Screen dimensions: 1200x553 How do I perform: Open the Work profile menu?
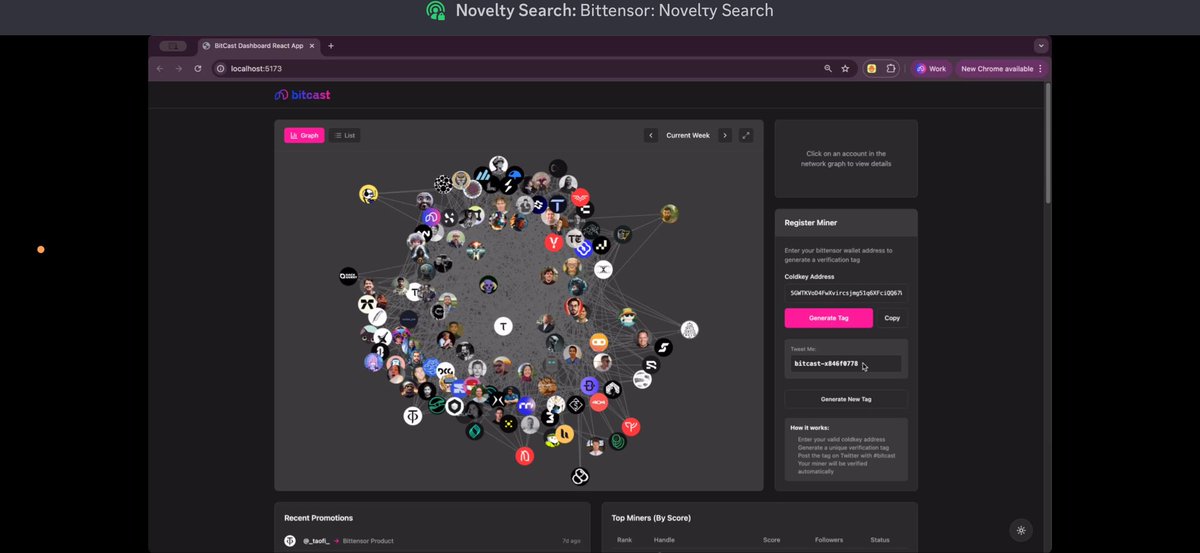[930, 68]
